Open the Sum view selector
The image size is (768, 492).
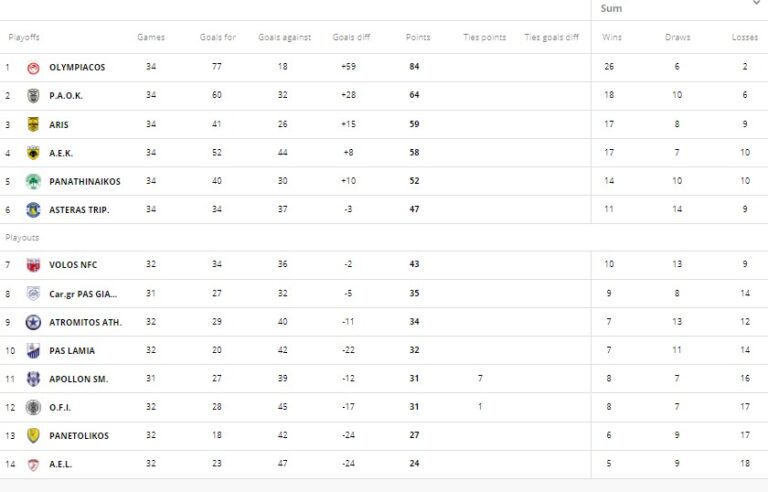(611, 8)
